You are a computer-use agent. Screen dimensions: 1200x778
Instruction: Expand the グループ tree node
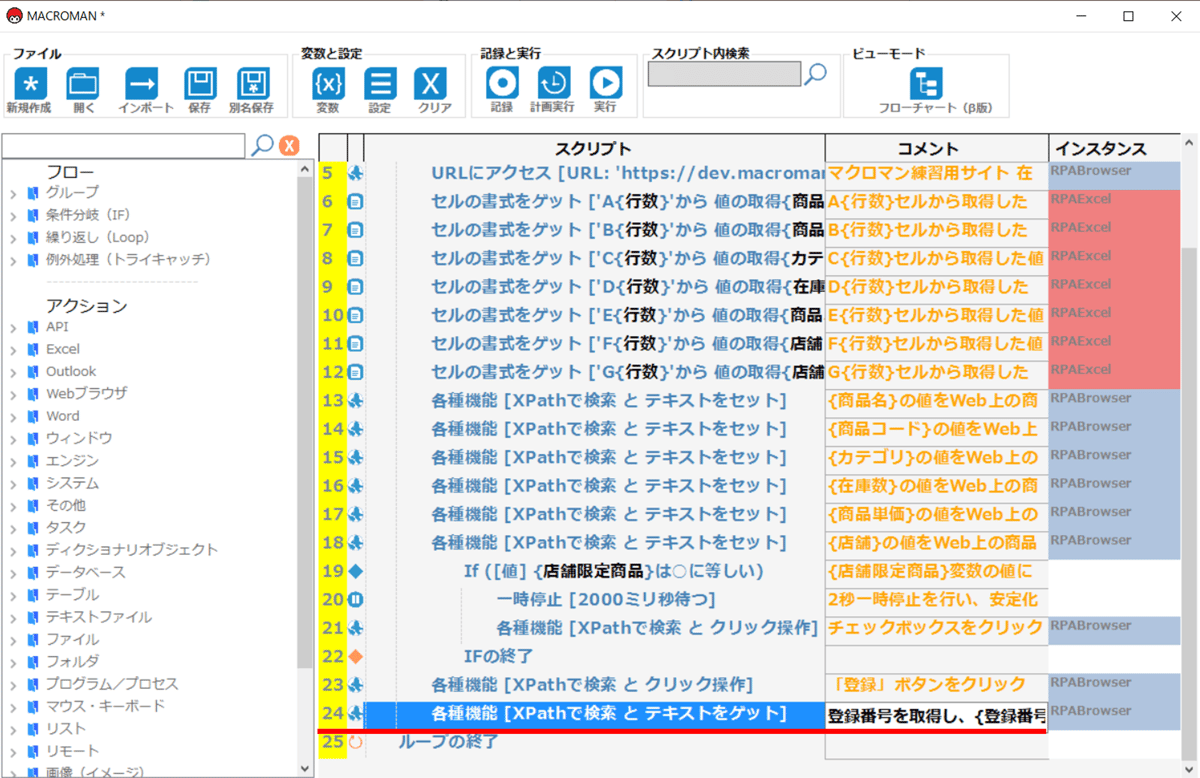click(x=13, y=192)
